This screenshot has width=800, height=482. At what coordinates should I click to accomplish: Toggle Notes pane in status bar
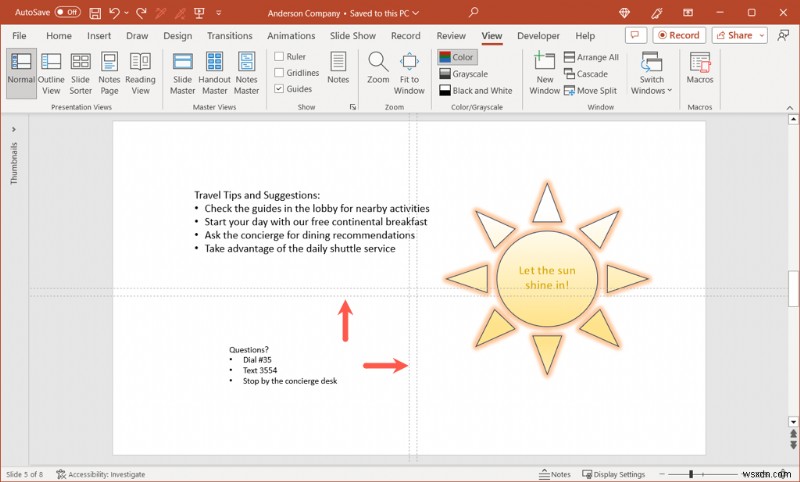pos(555,474)
